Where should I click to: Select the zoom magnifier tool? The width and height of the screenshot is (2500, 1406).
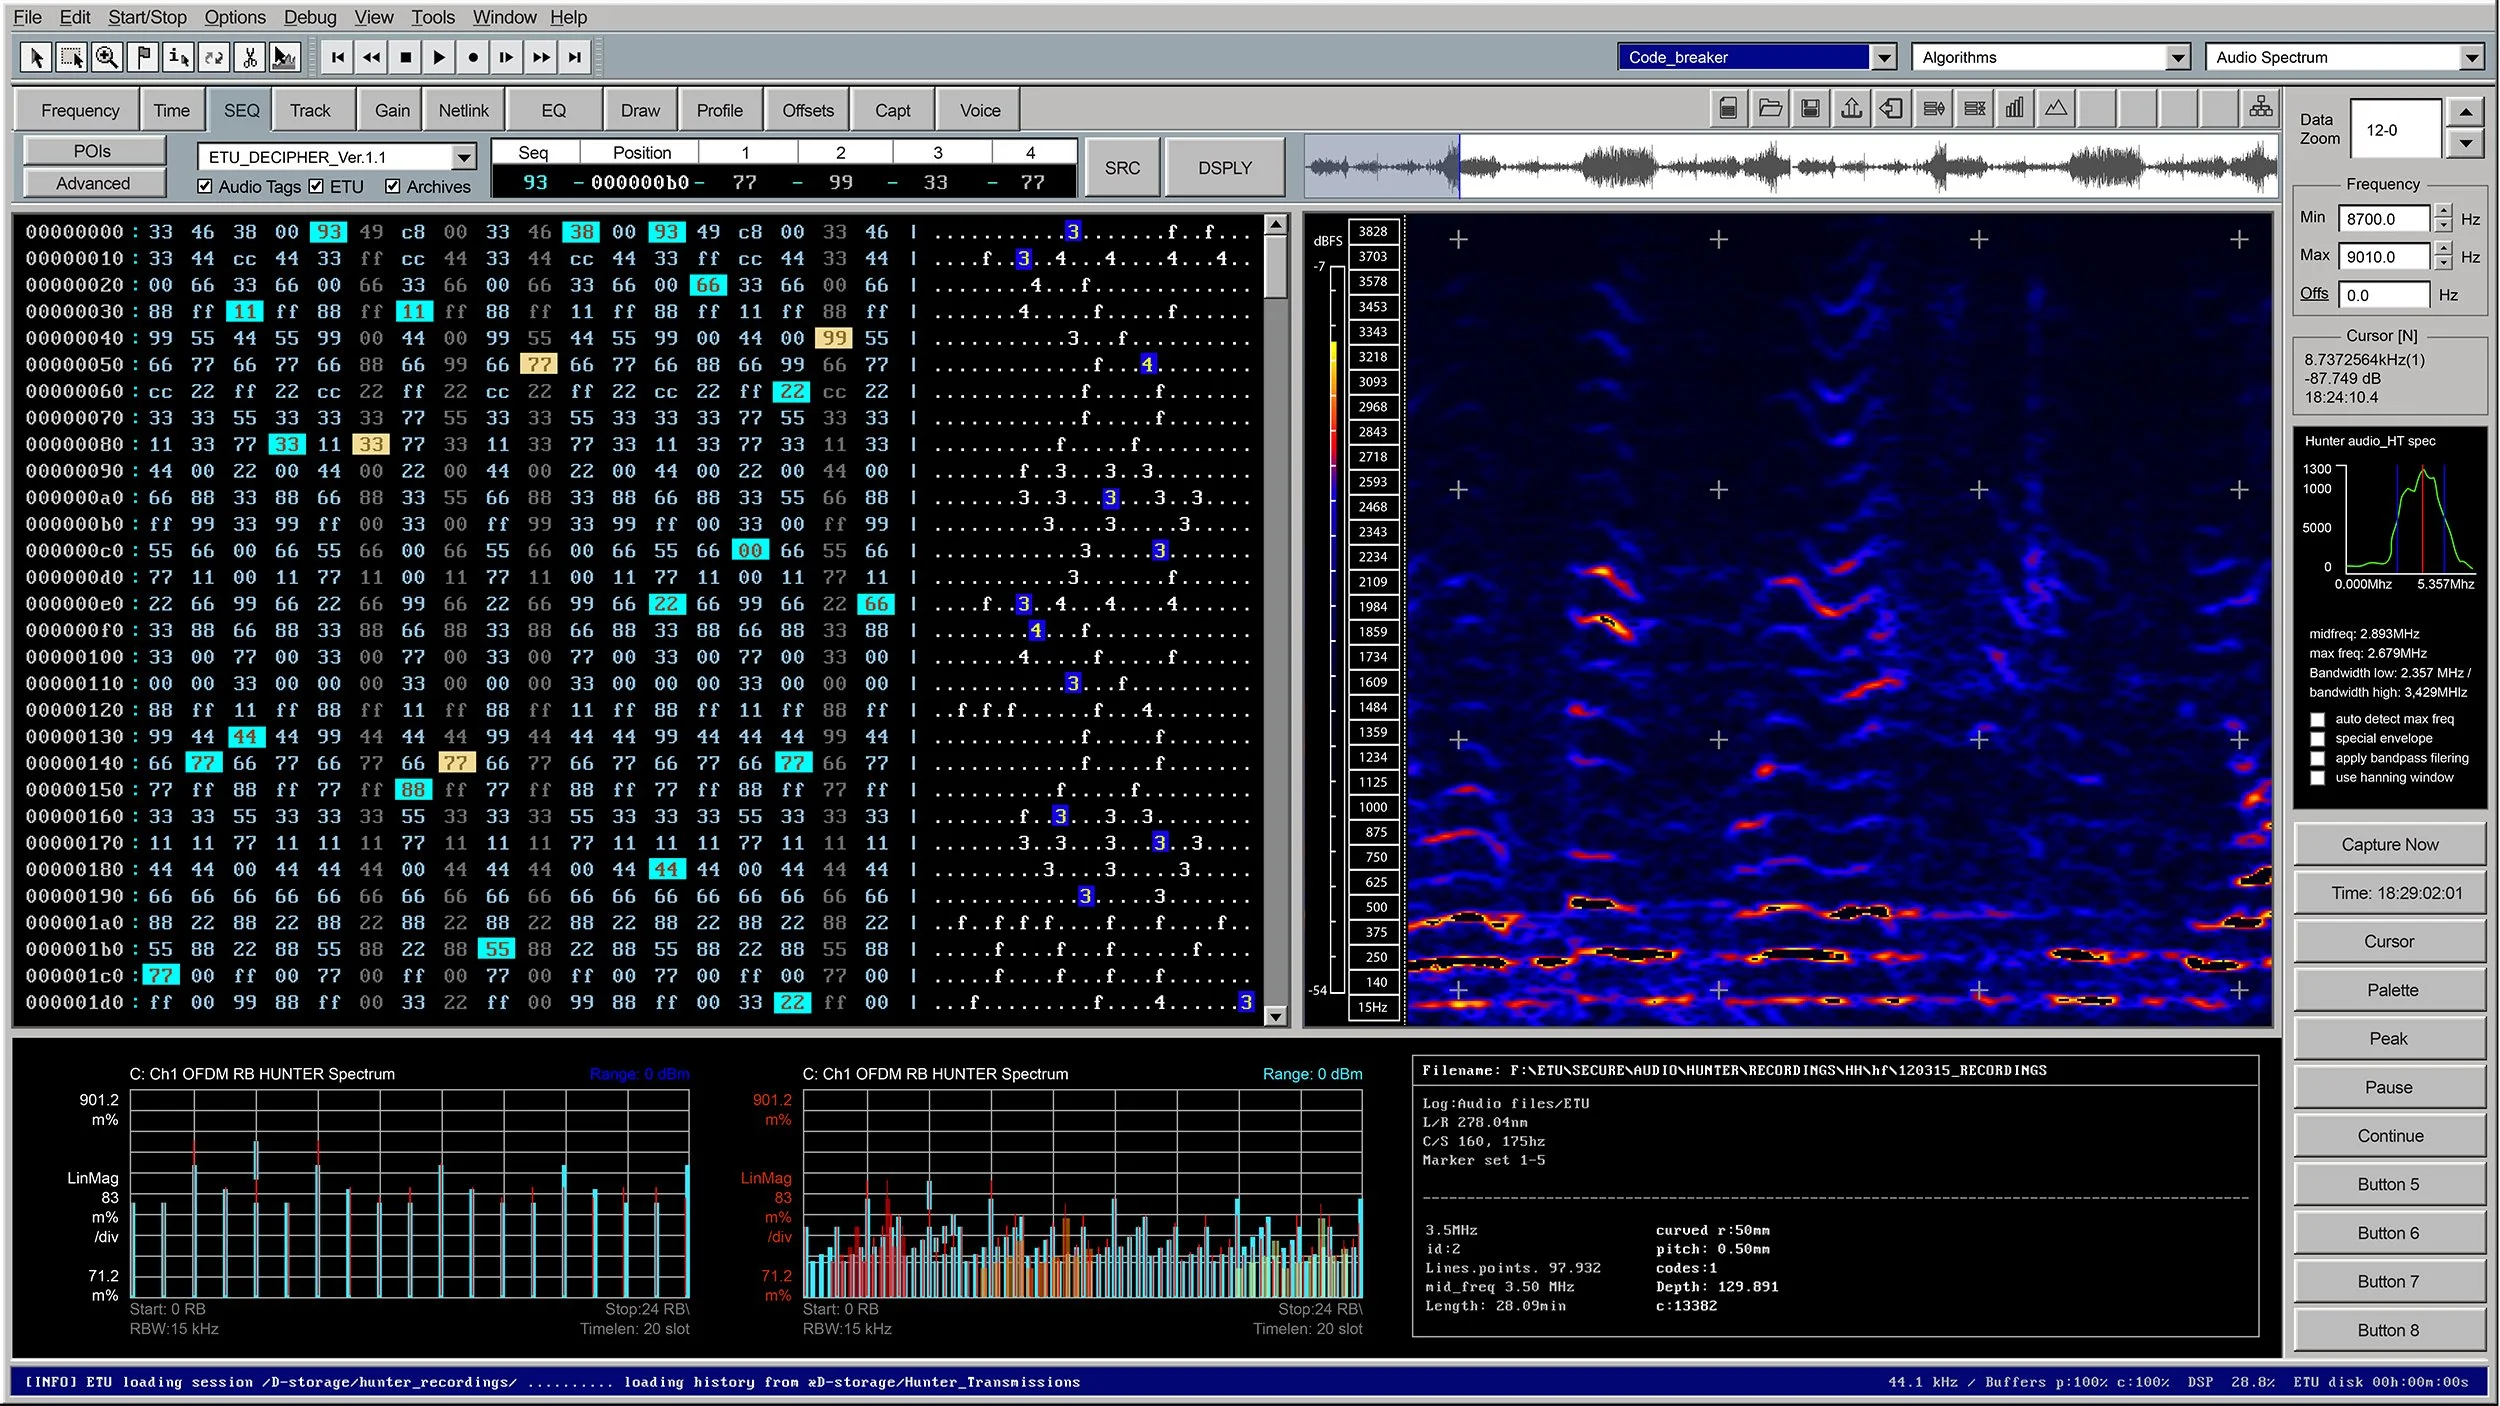107,57
